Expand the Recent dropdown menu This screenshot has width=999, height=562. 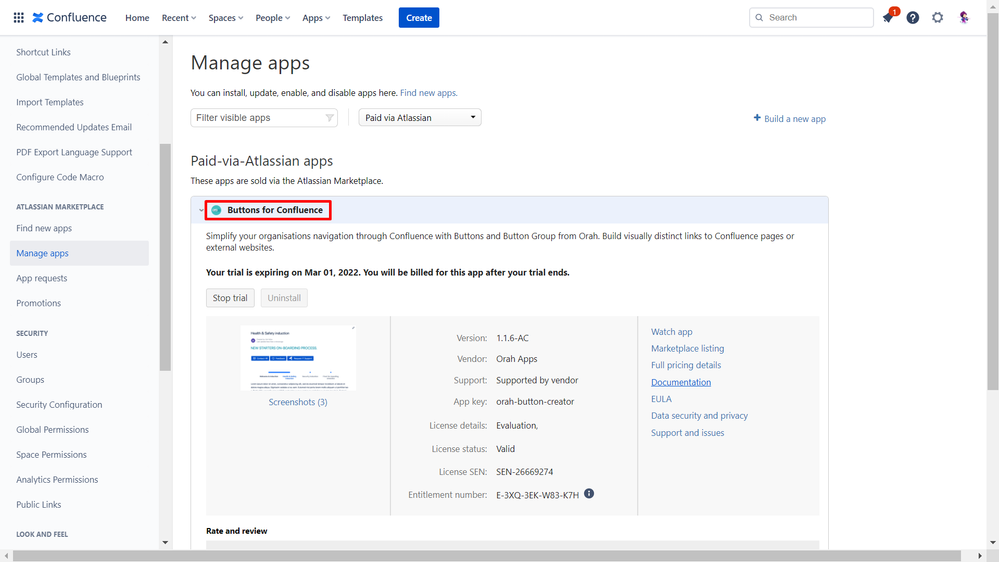[179, 17]
